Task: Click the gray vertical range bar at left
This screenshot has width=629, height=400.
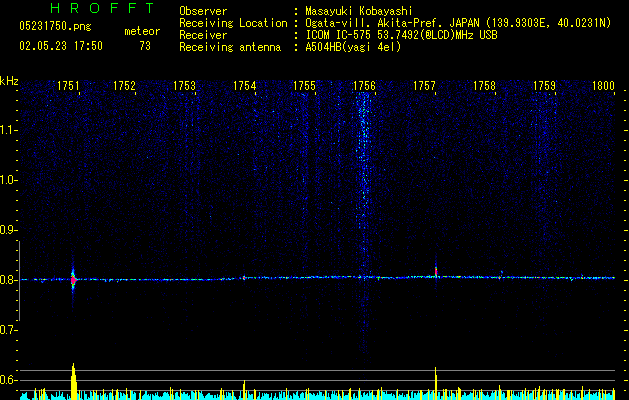Action: 19,281
